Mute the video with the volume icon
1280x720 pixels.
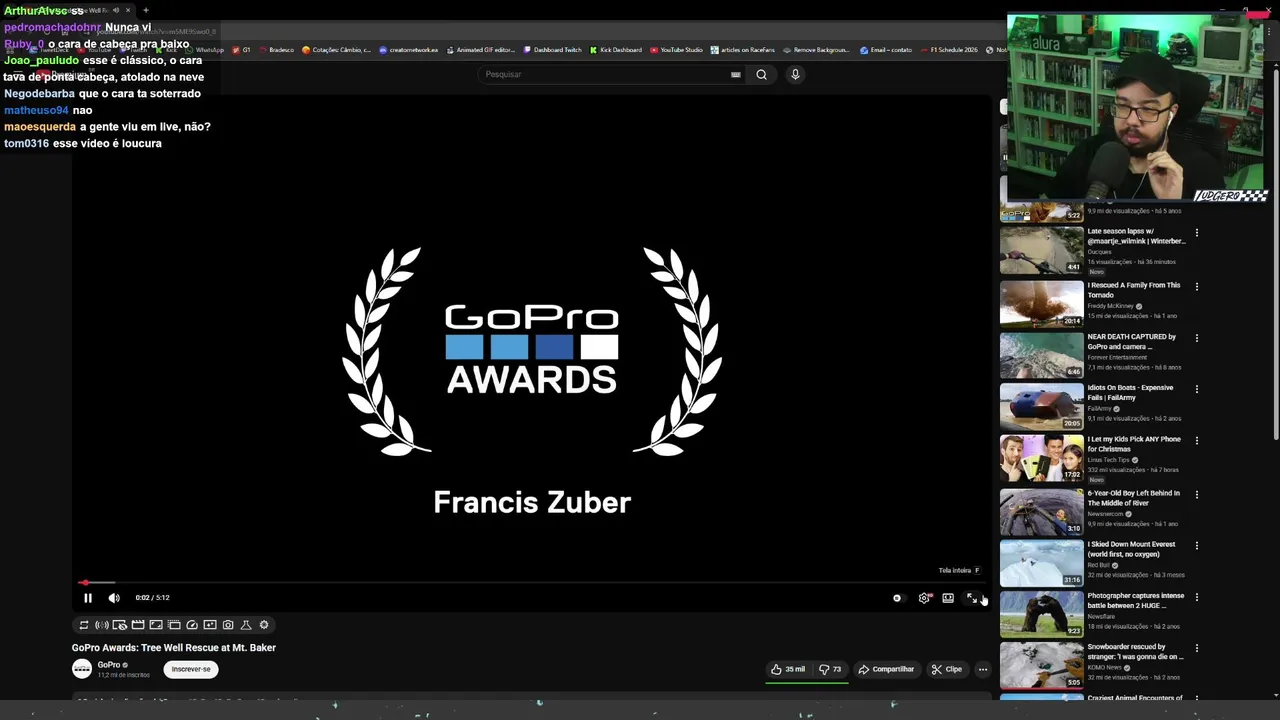[114, 598]
